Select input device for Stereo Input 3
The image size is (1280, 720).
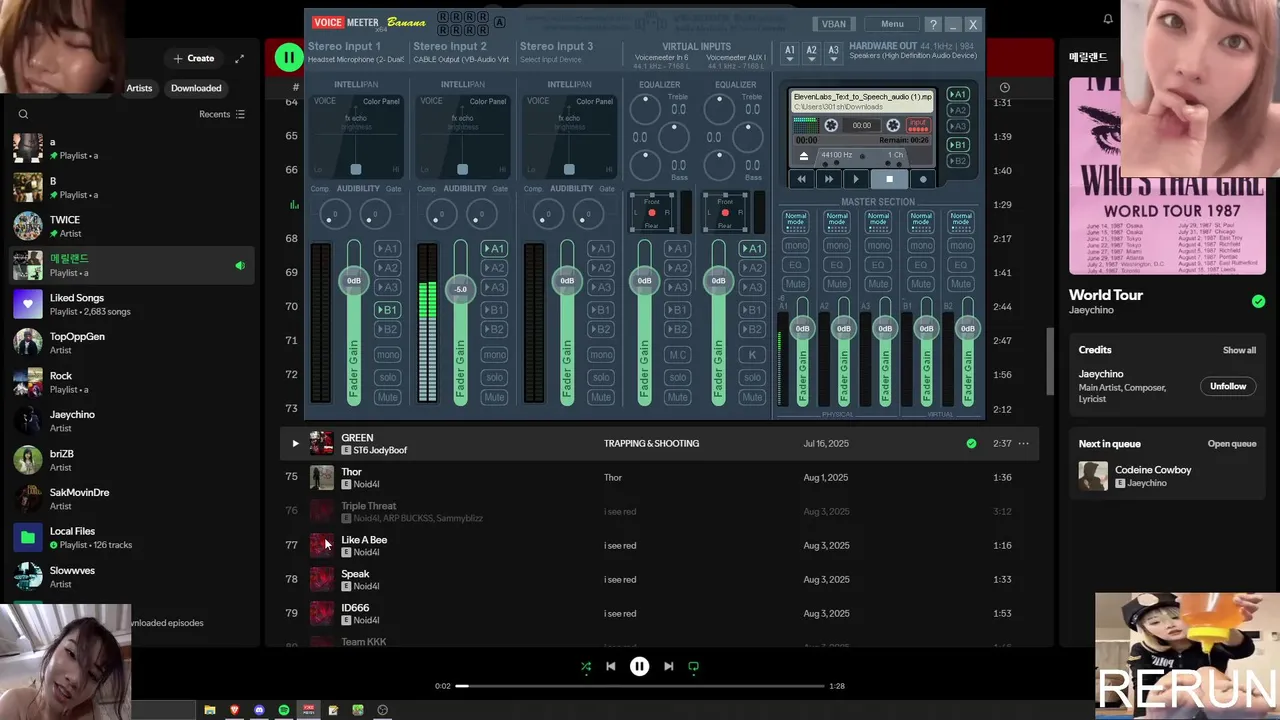pyautogui.click(x=551, y=59)
